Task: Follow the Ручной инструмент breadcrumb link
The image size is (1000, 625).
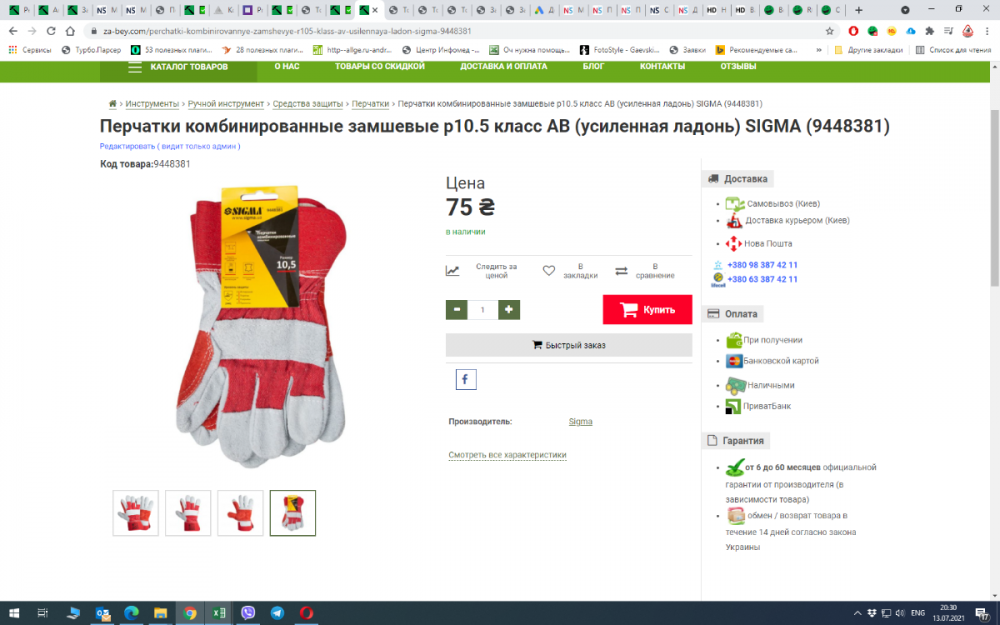Action: 226,104
